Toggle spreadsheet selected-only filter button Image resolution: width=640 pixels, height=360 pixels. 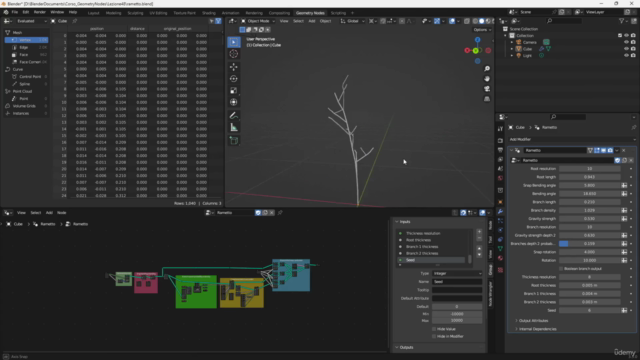pyautogui.click(x=211, y=21)
